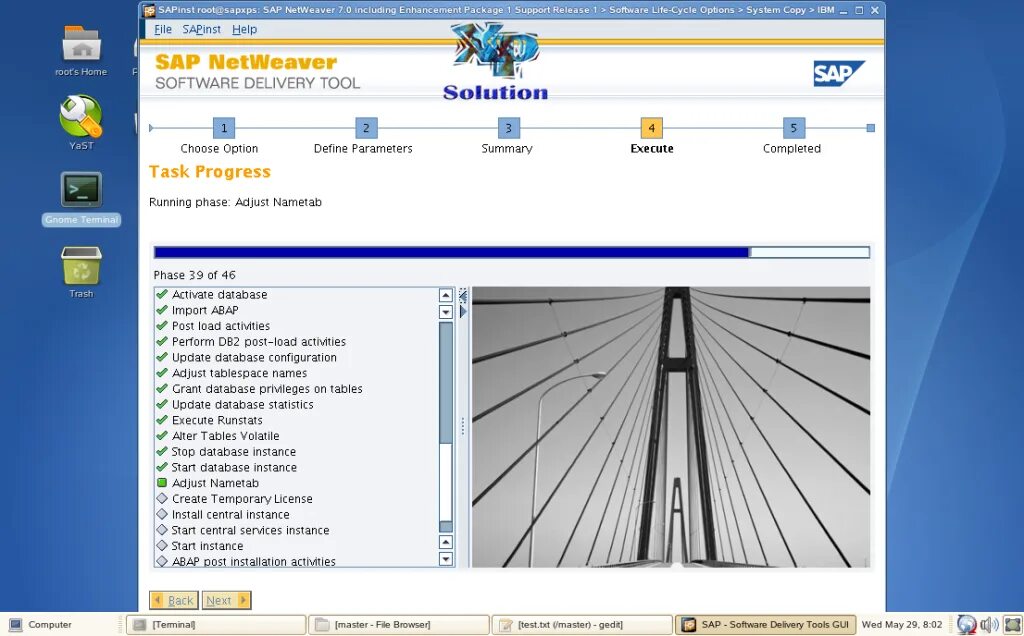Click green running square beside Adjust Nametab

pos(162,483)
